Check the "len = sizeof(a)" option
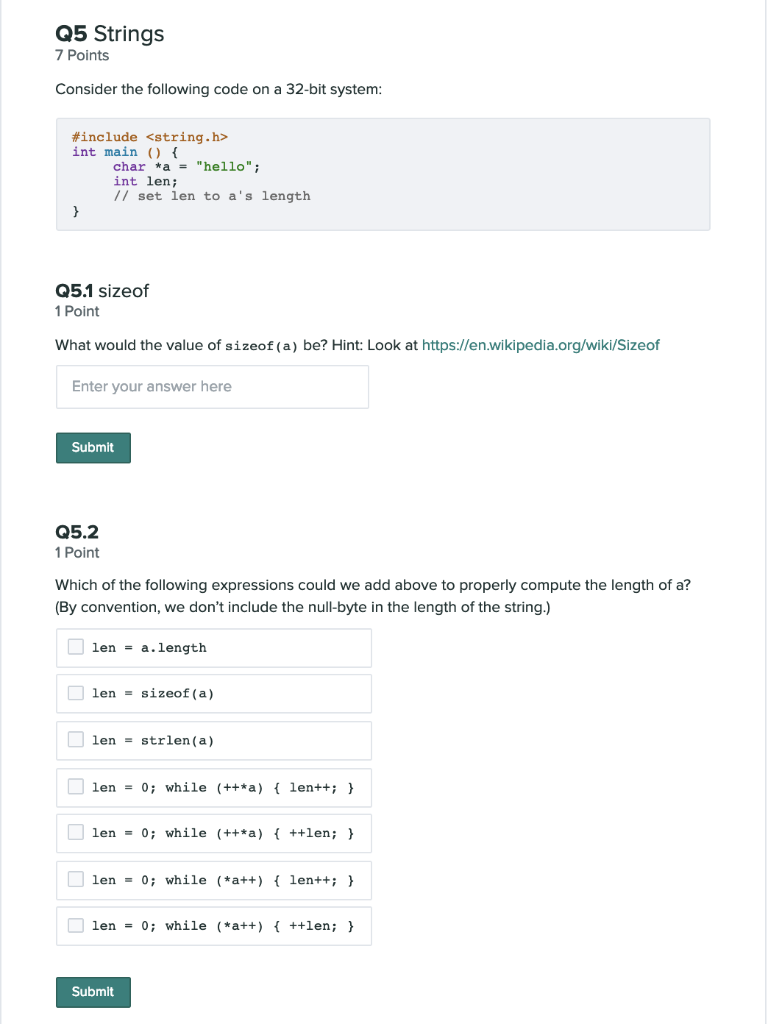The height and width of the screenshot is (1024, 768). click(x=75, y=693)
